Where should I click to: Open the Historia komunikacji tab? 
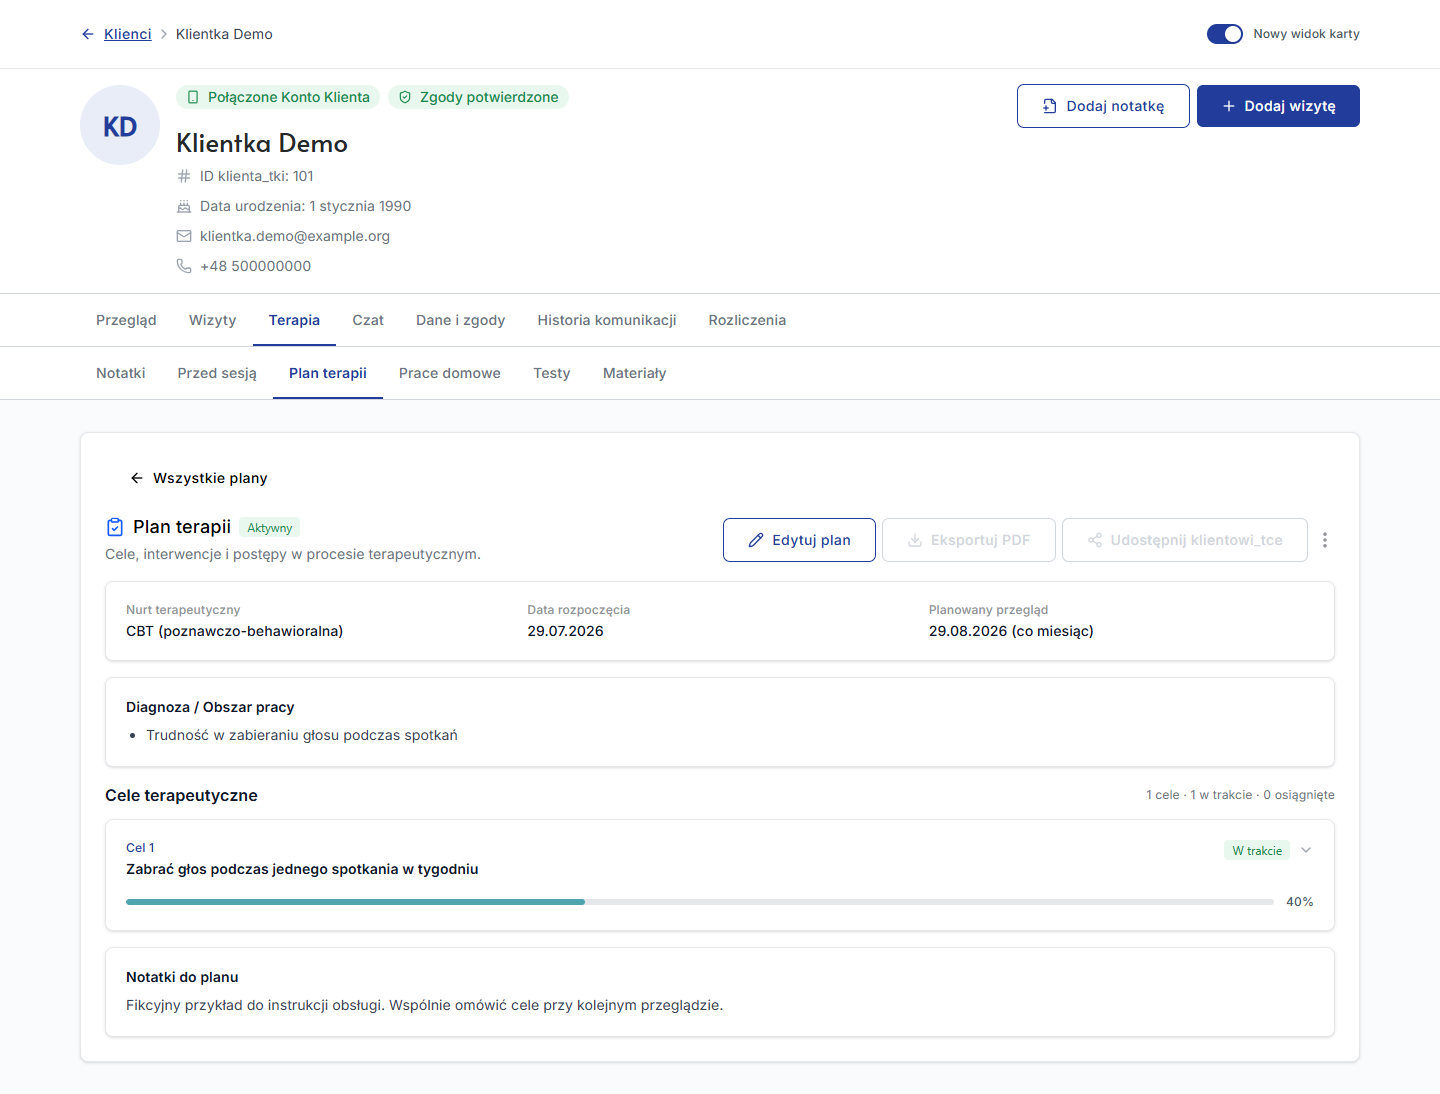click(x=607, y=320)
